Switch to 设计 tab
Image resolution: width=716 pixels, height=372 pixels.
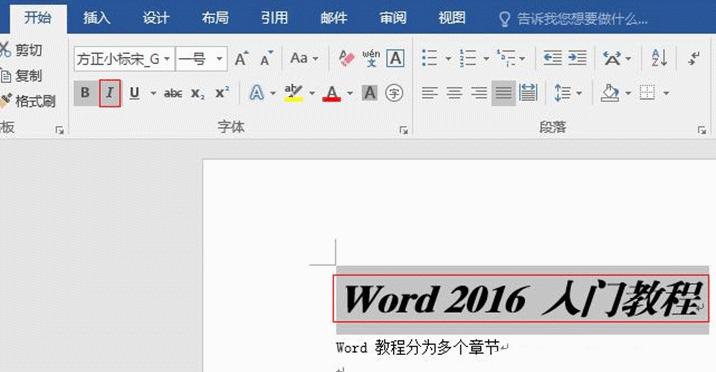156,18
